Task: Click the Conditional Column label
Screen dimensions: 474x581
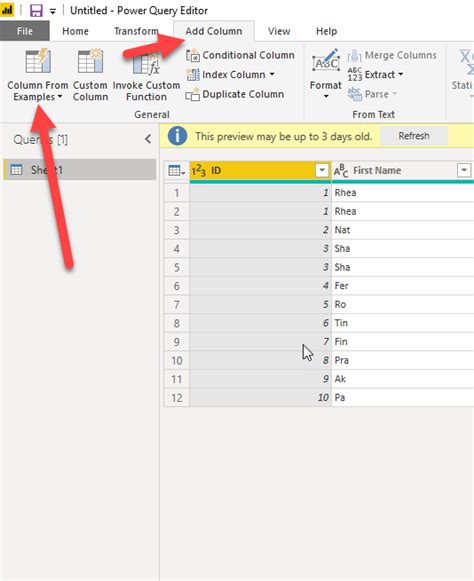Action: 248,55
